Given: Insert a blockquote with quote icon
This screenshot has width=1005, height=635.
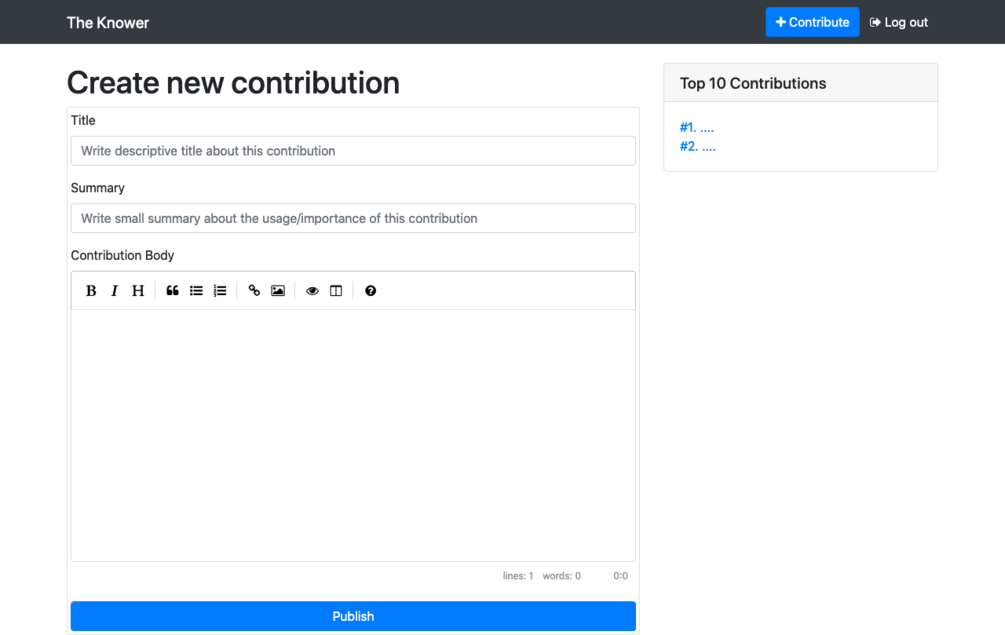Looking at the screenshot, I should pyautogui.click(x=172, y=291).
